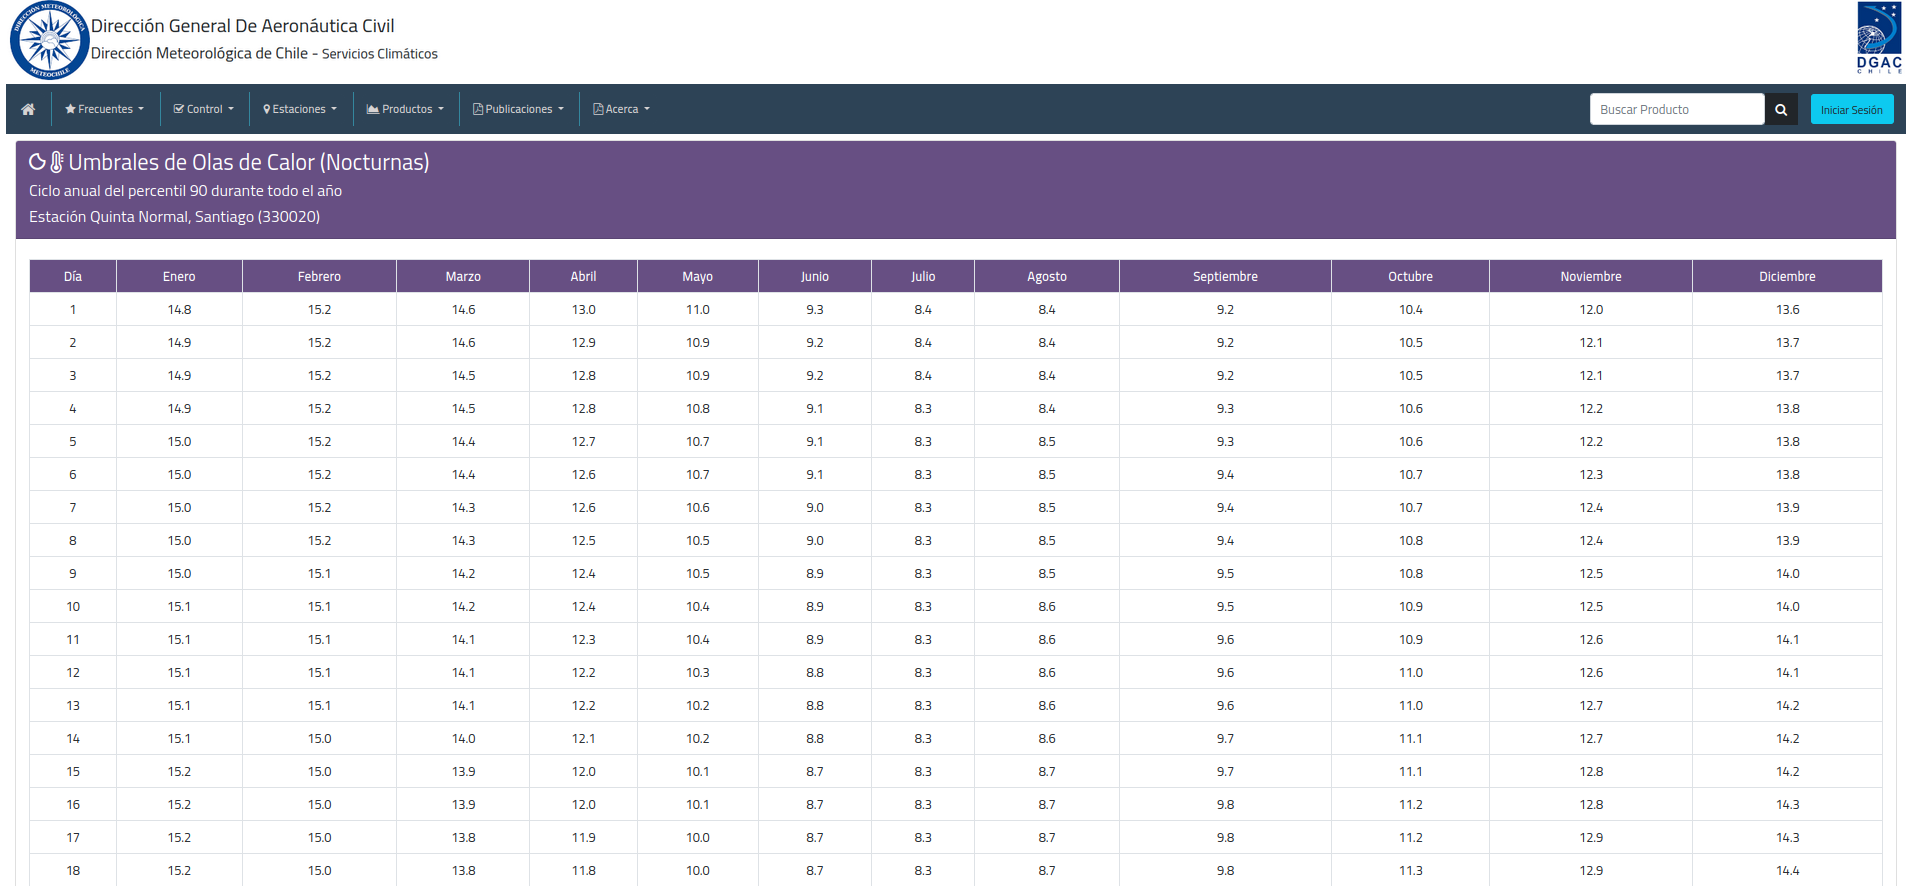Click the Estación Quinta Normal, Santiago text
The height and width of the screenshot is (886, 1913).
[175, 217]
